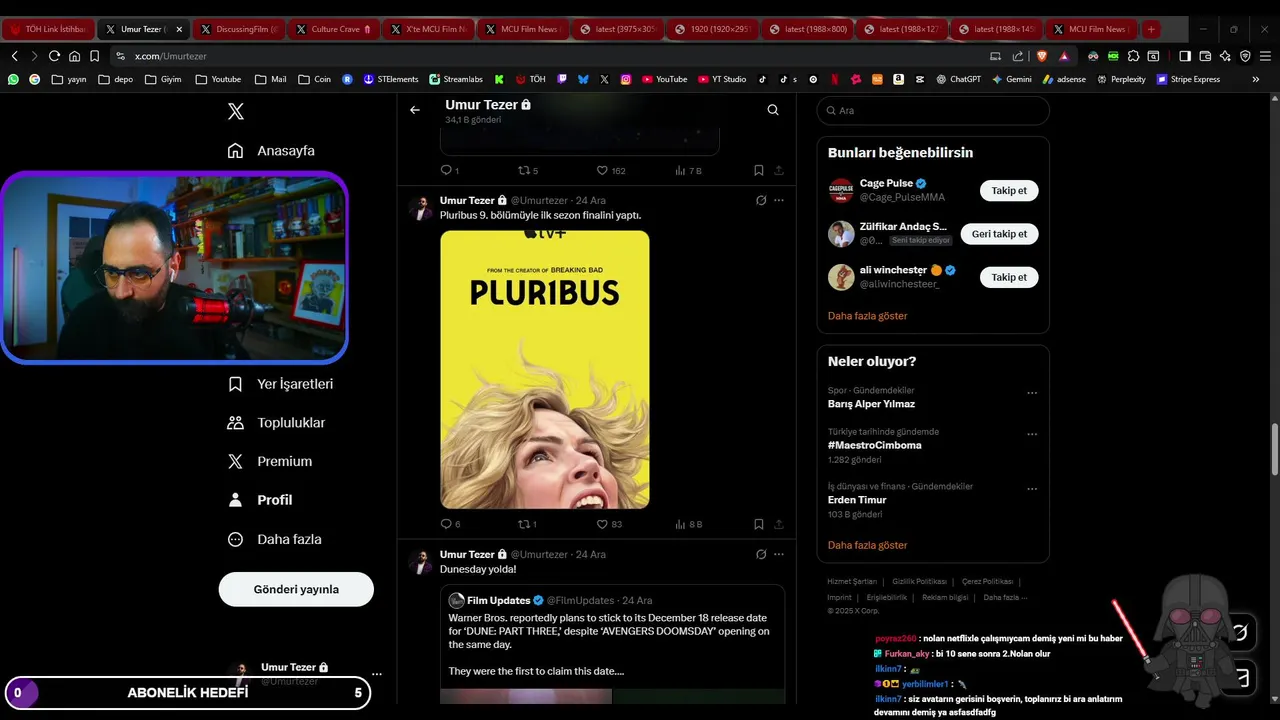Show hidden bookmarks with chevron
Screen dimensions: 1280x720
(x=1256, y=79)
